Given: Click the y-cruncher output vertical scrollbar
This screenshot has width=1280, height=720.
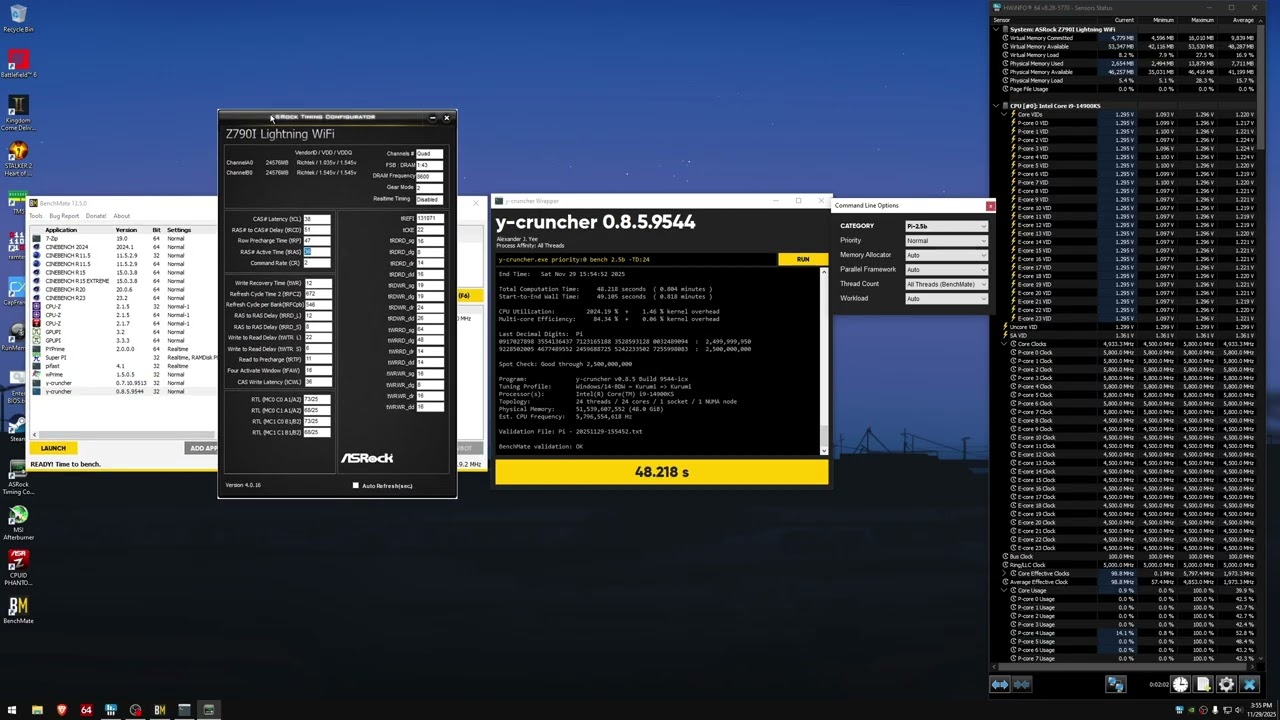Looking at the screenshot, I should pyautogui.click(x=824, y=360).
